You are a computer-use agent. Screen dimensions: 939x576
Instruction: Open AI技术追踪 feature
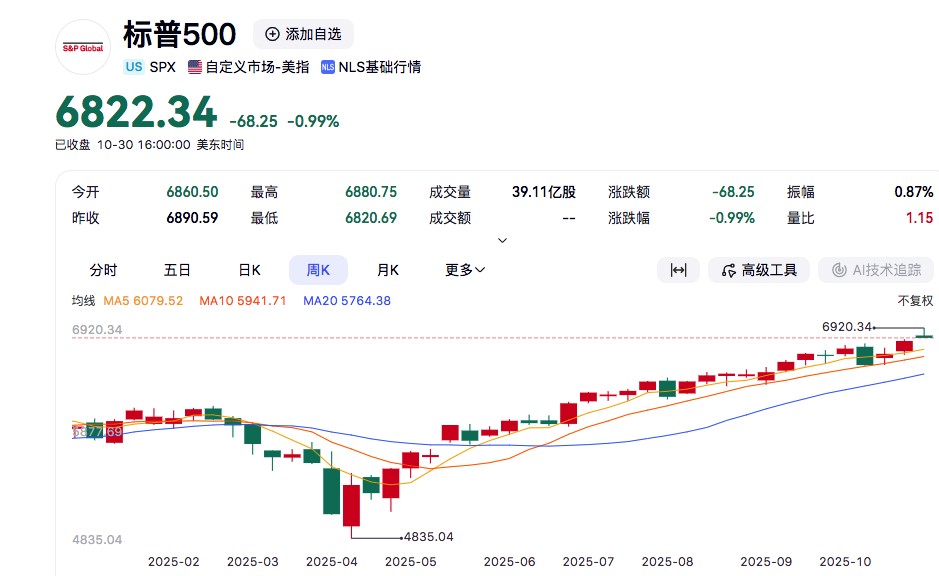tap(876, 270)
